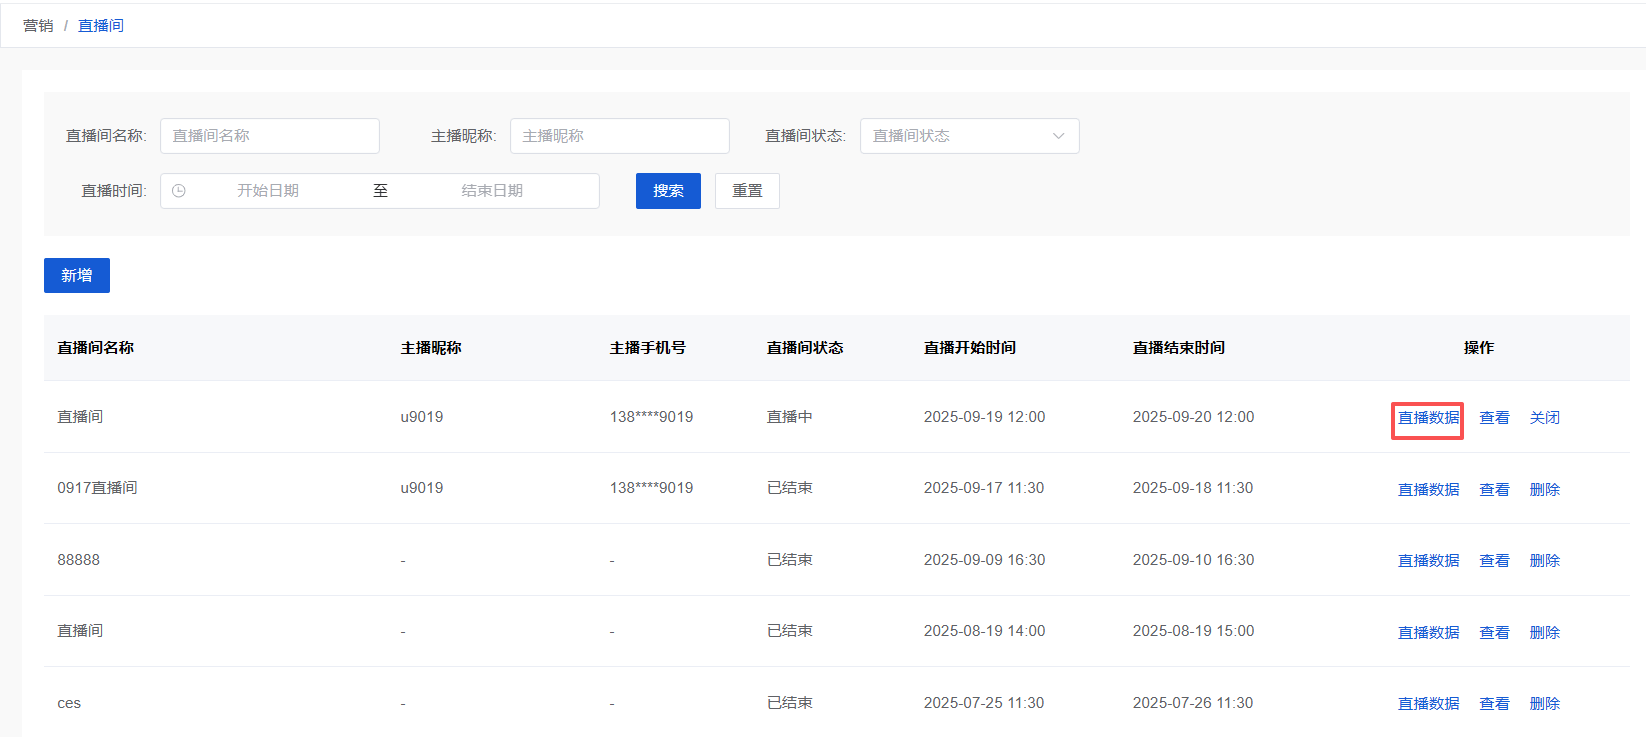Click start time 2025-09-17 11:30
Screen dimensions: 1646x737
(984, 488)
